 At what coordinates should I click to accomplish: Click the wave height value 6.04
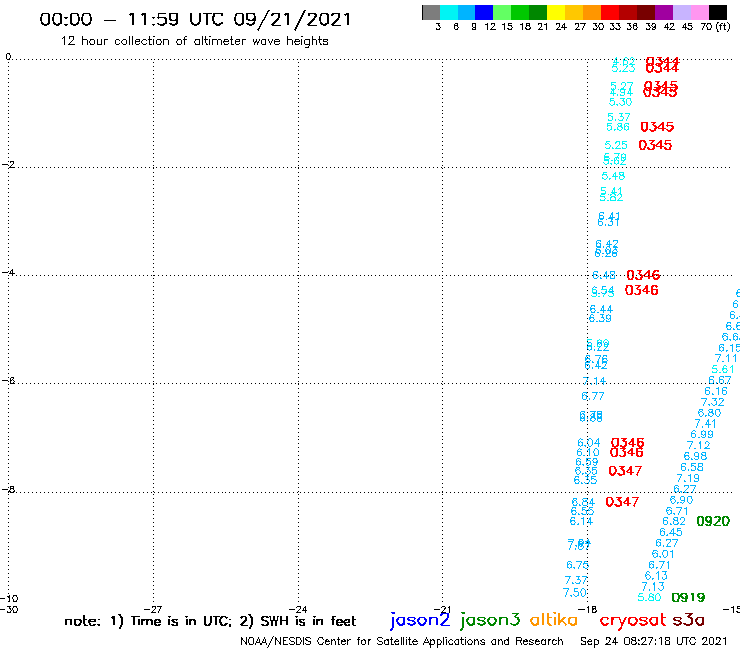[x=589, y=443]
